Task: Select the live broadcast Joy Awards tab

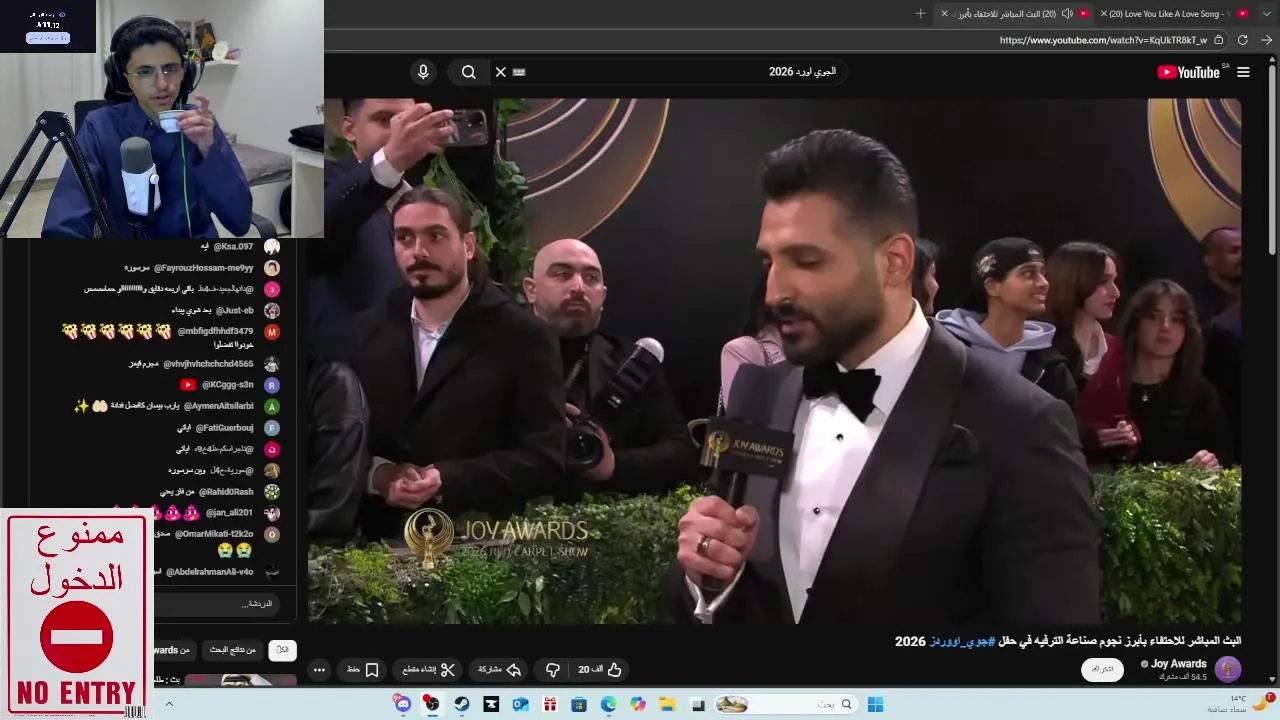Action: [1014, 13]
